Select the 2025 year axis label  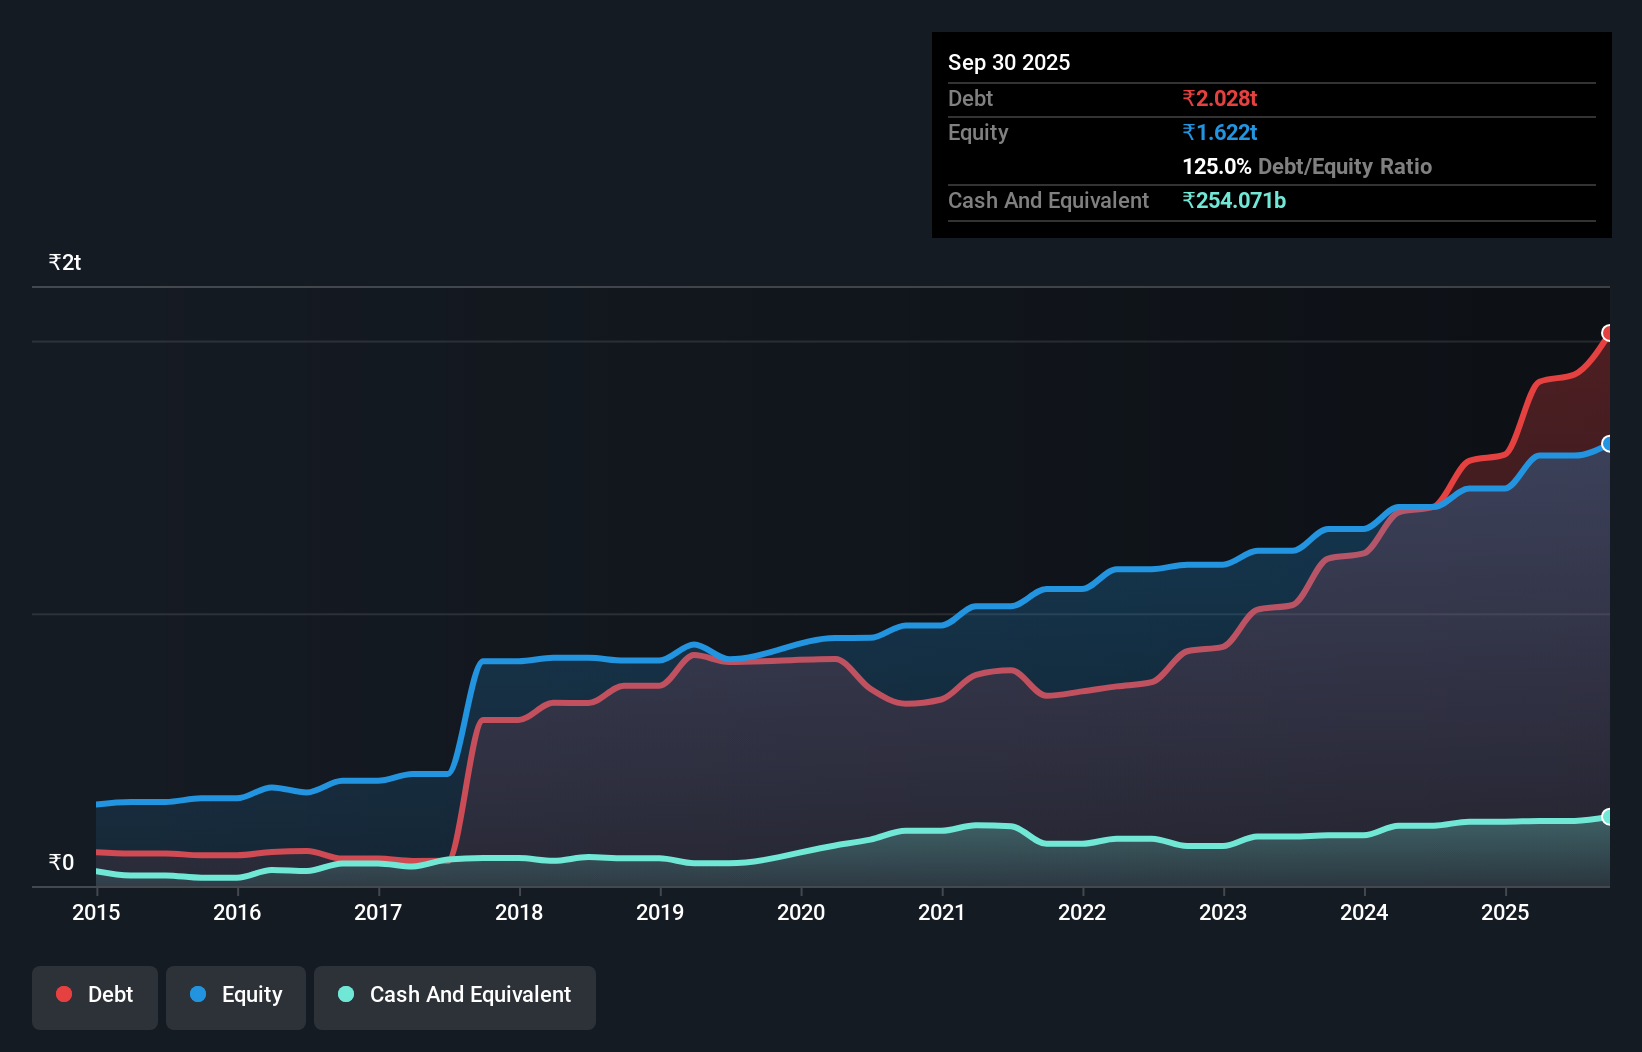pyautogui.click(x=1506, y=913)
